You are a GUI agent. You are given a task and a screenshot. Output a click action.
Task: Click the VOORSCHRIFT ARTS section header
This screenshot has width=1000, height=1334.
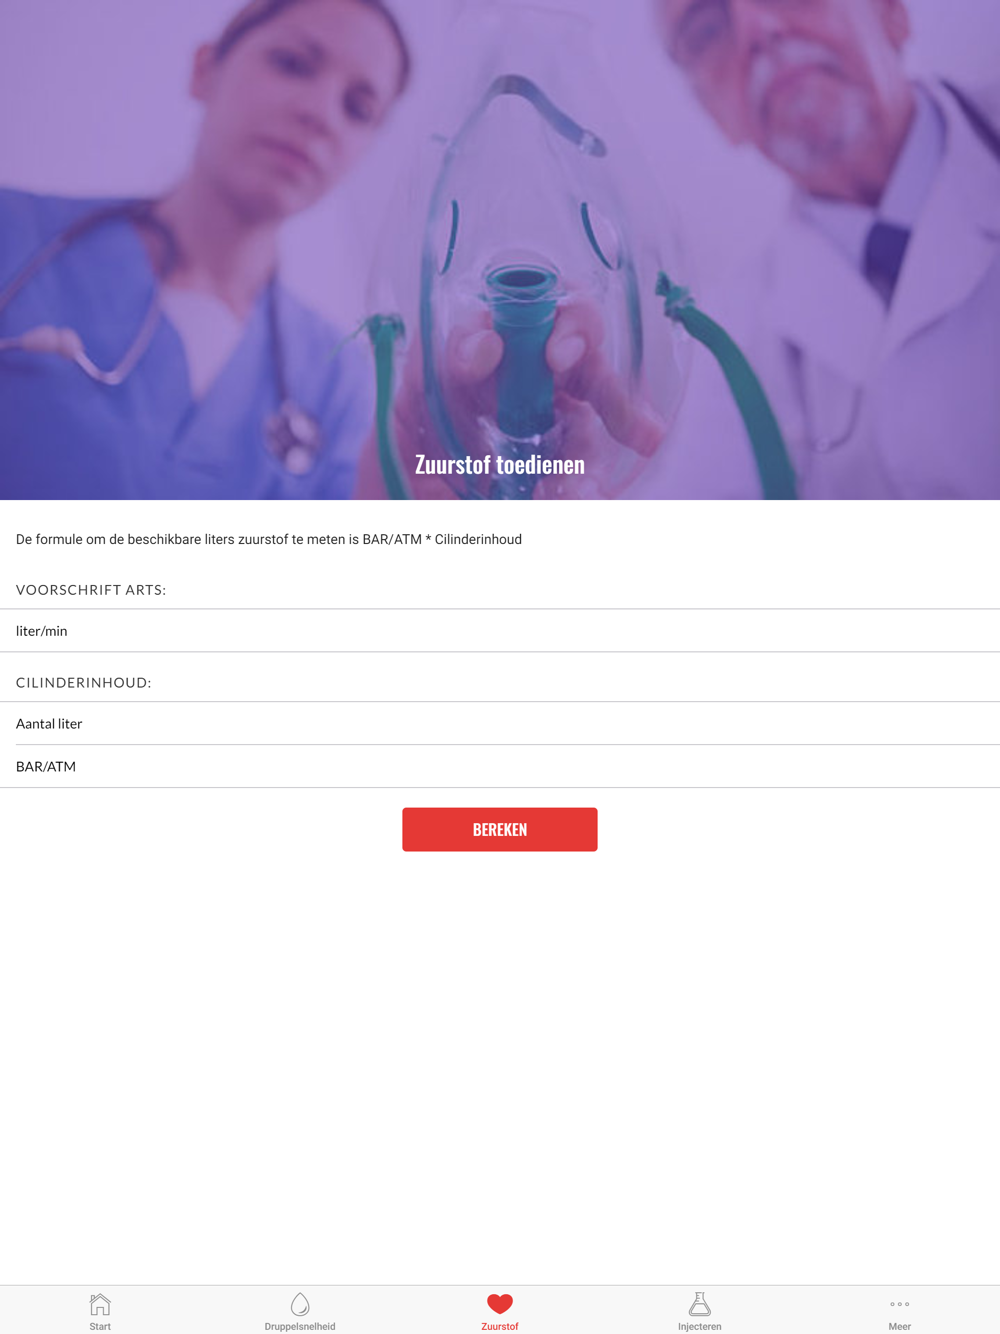pyautogui.click(x=91, y=590)
